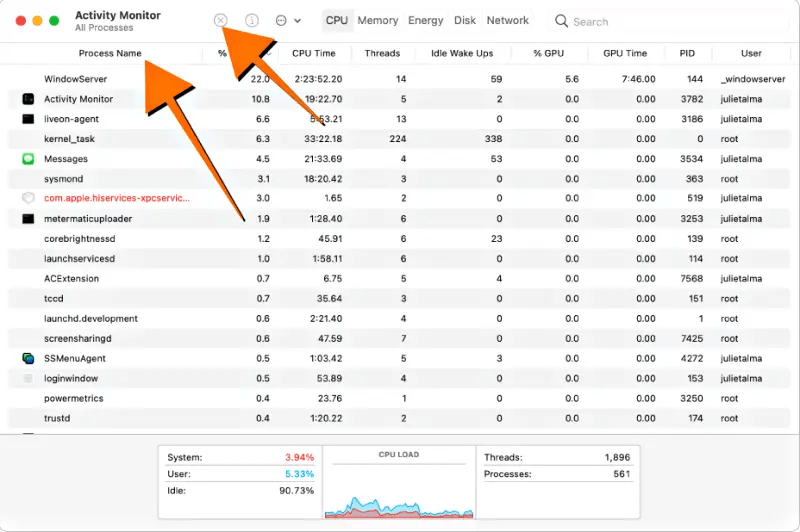800x532 pixels.
Task: Click CPU Time value 33:22.18
Action: pos(323,139)
